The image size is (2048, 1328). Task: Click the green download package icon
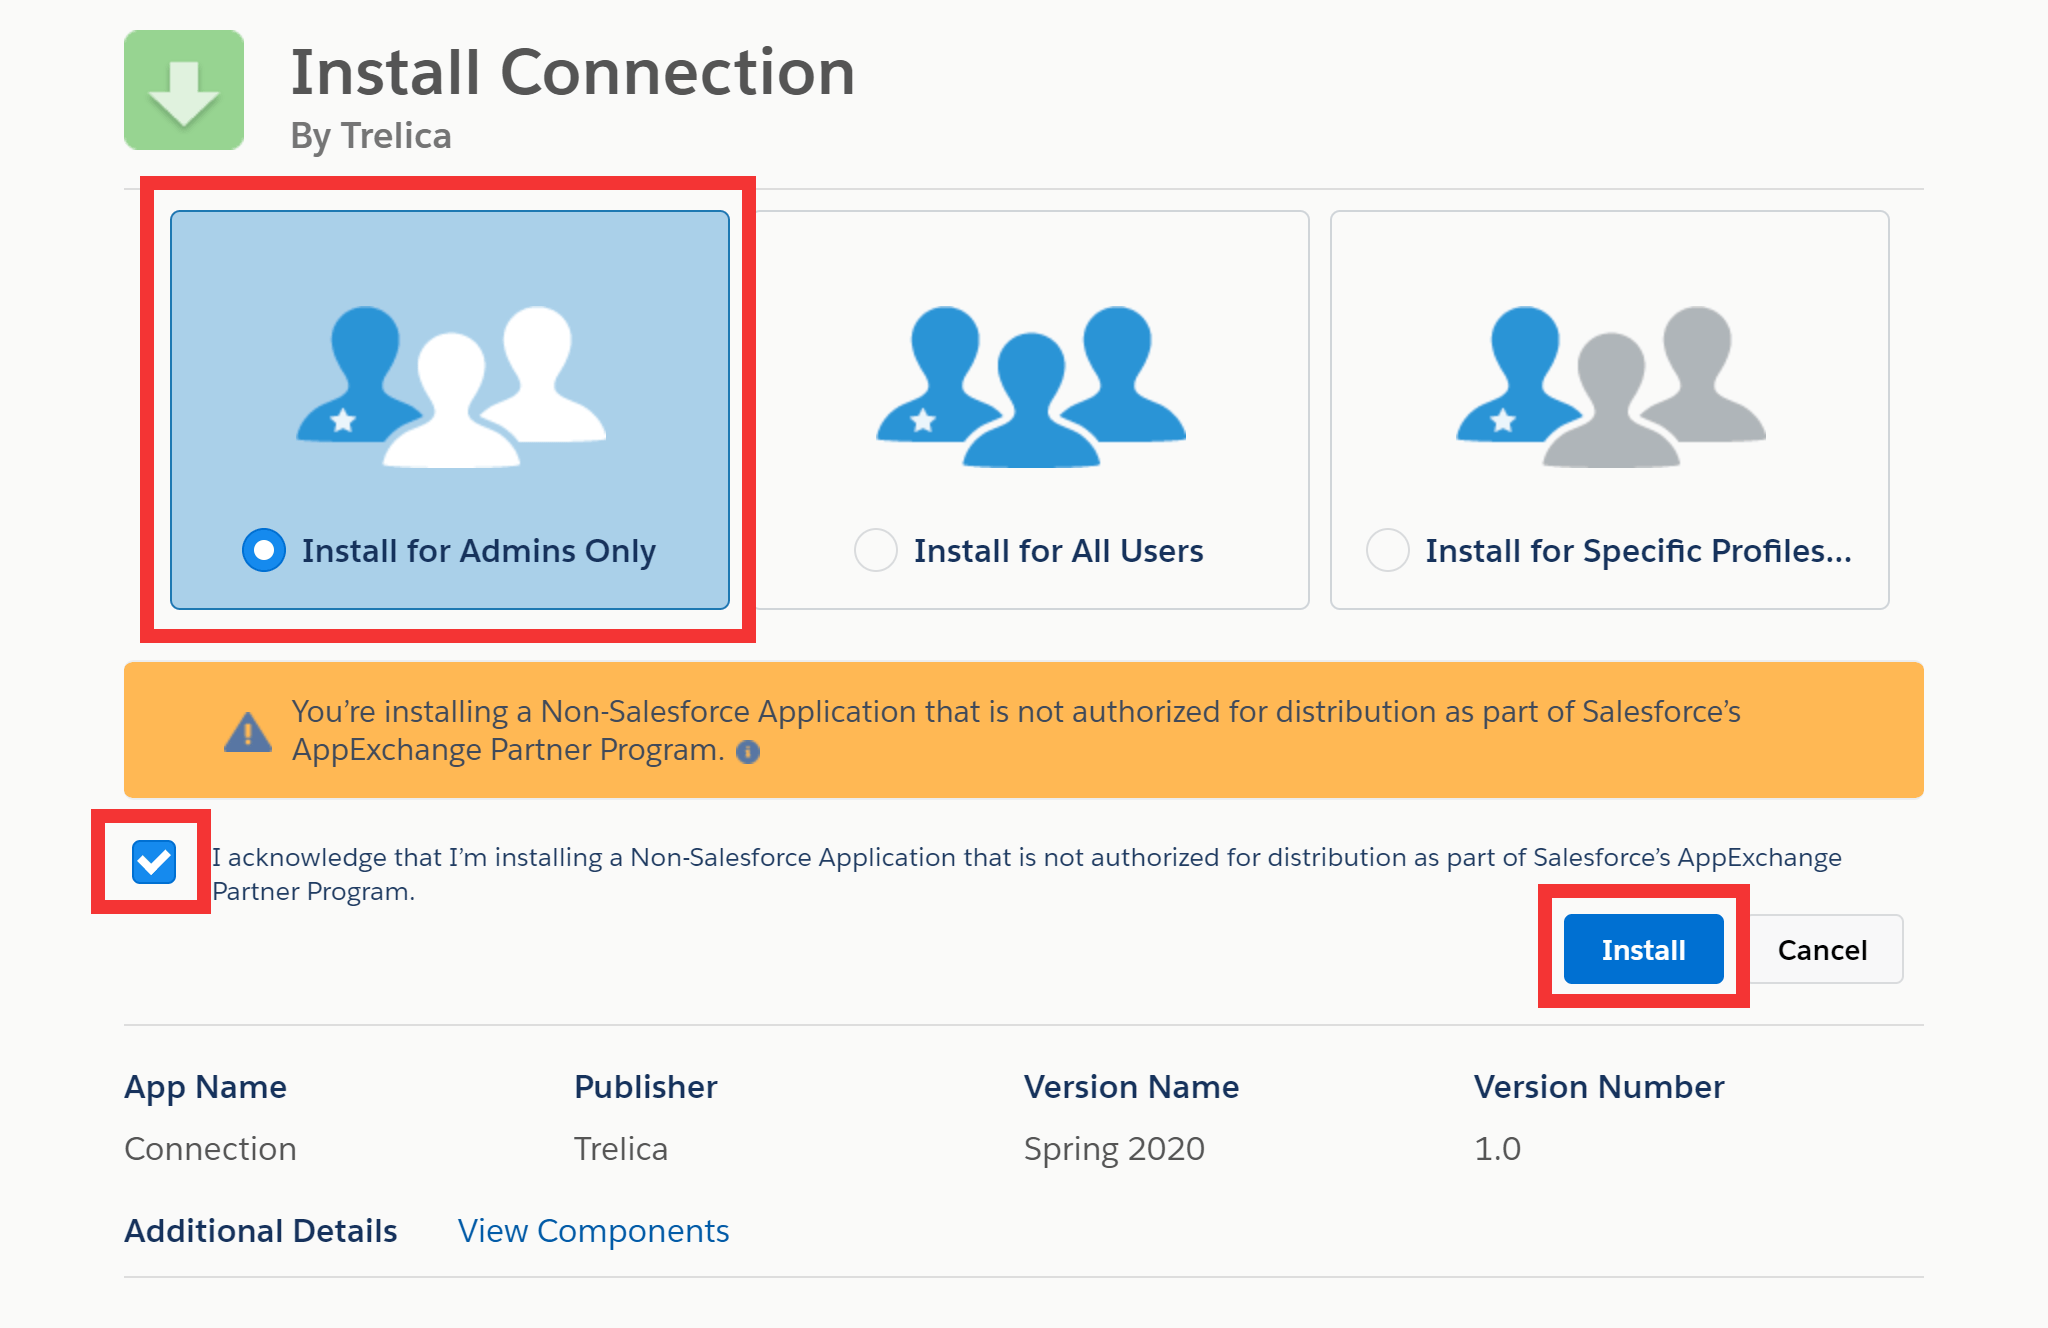pos(184,90)
